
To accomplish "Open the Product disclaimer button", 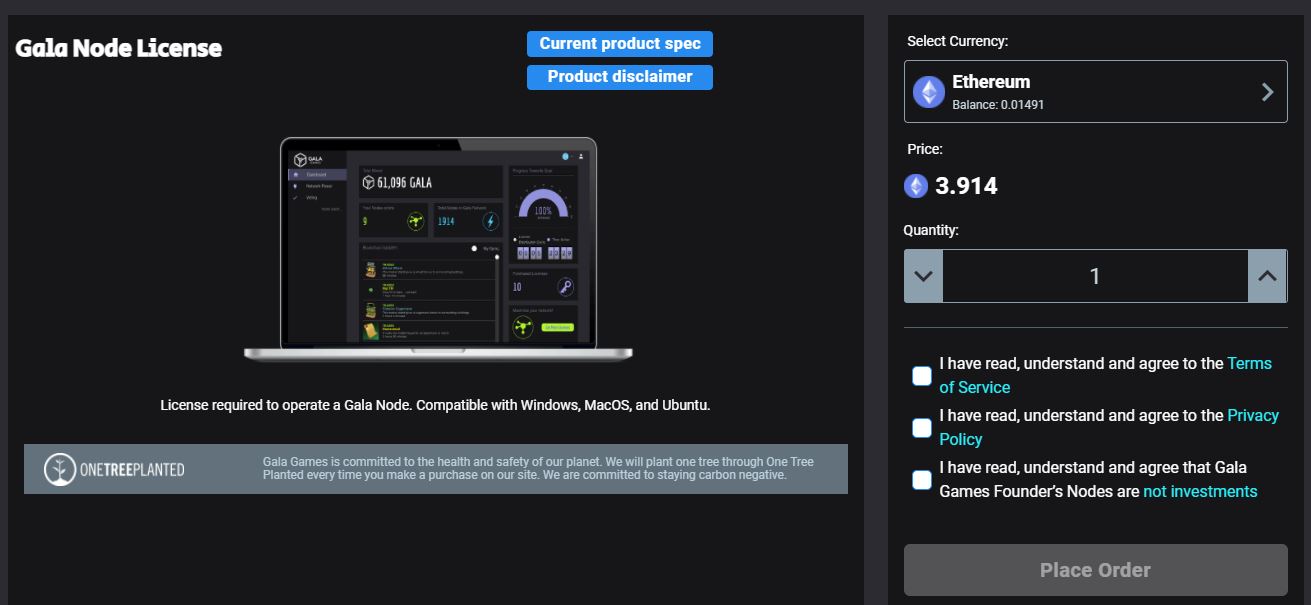I will (x=620, y=77).
